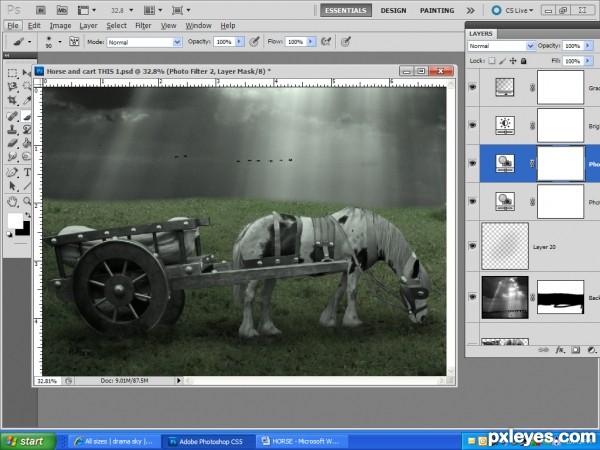Hide the selected Photo Filter layer

(473, 163)
